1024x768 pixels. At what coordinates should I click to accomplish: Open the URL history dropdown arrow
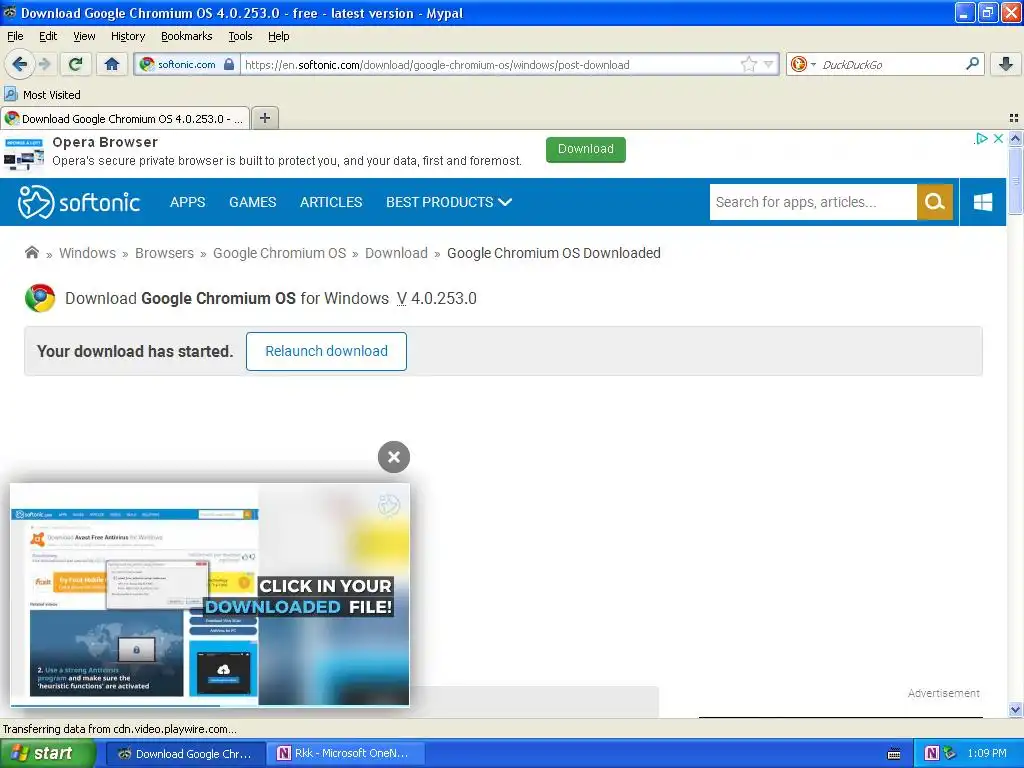[769, 64]
